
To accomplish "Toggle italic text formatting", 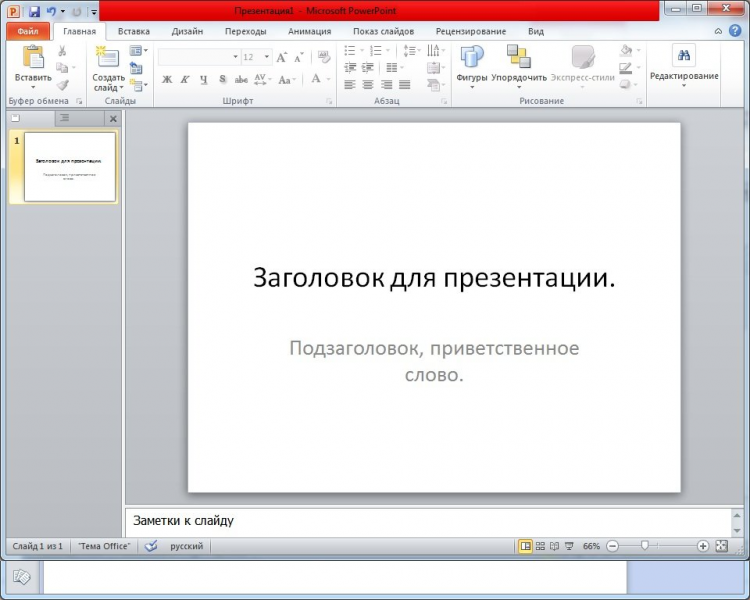I will click(185, 79).
